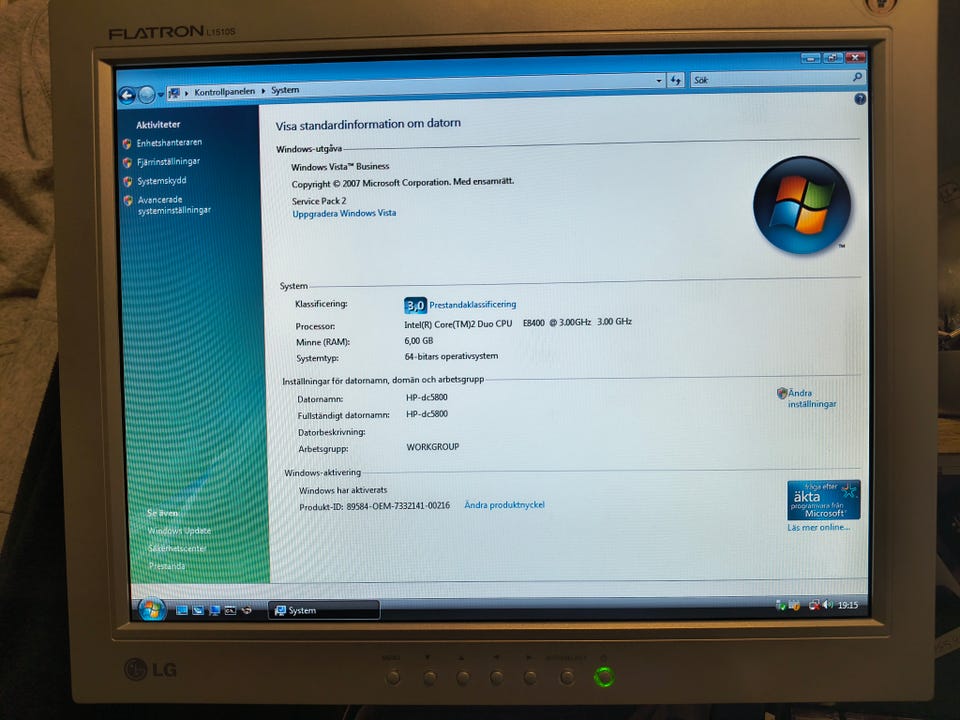Screen dimensions: 960x720
Task: Open Windows Update under Se även
Action: [x=179, y=531]
